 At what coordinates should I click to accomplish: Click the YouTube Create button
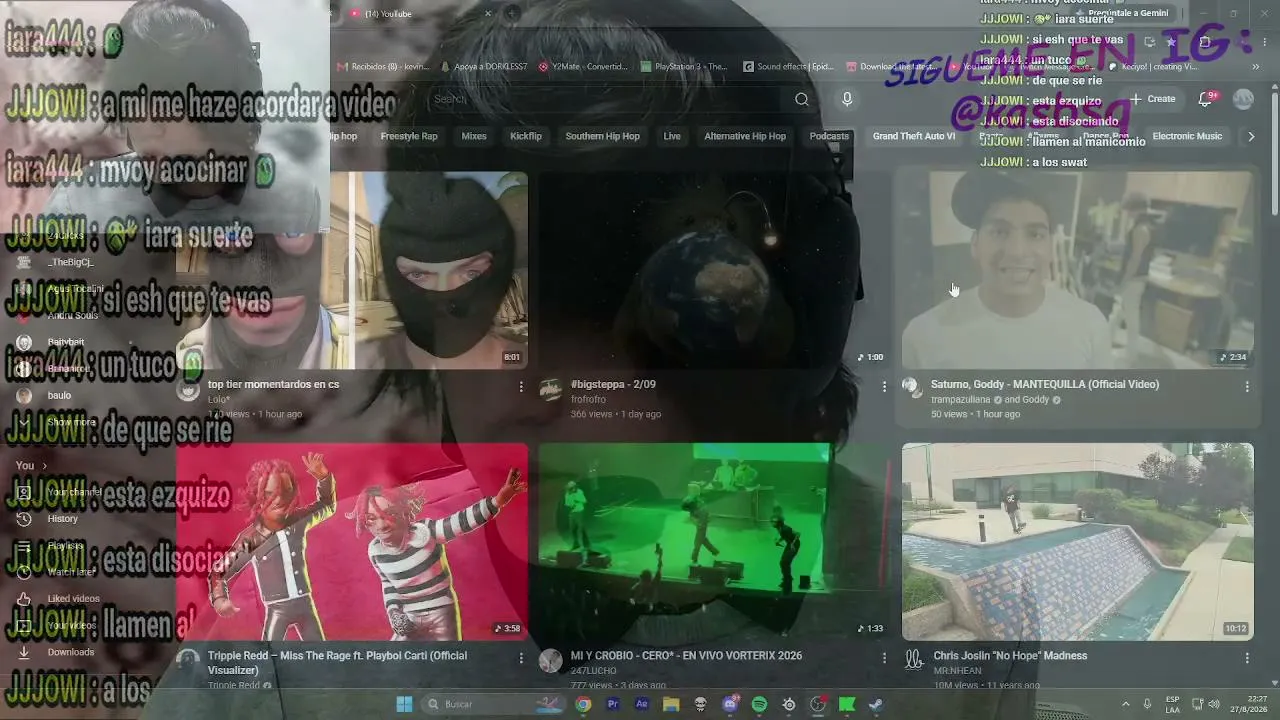coord(1152,99)
